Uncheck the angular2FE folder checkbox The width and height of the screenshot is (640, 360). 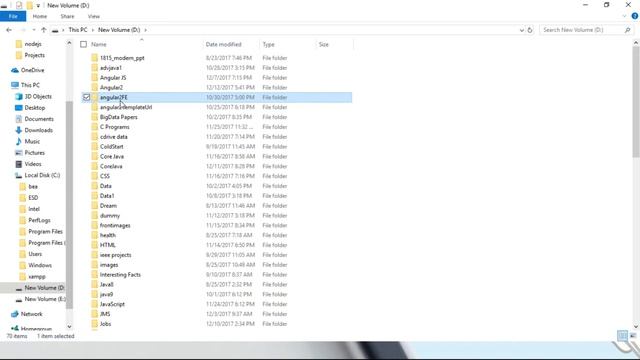[87, 97]
